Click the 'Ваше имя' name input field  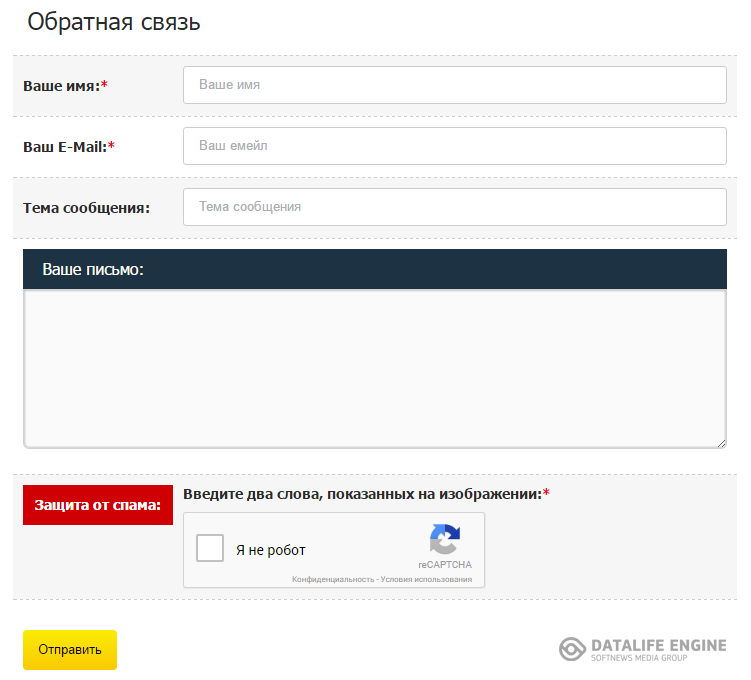click(x=455, y=85)
